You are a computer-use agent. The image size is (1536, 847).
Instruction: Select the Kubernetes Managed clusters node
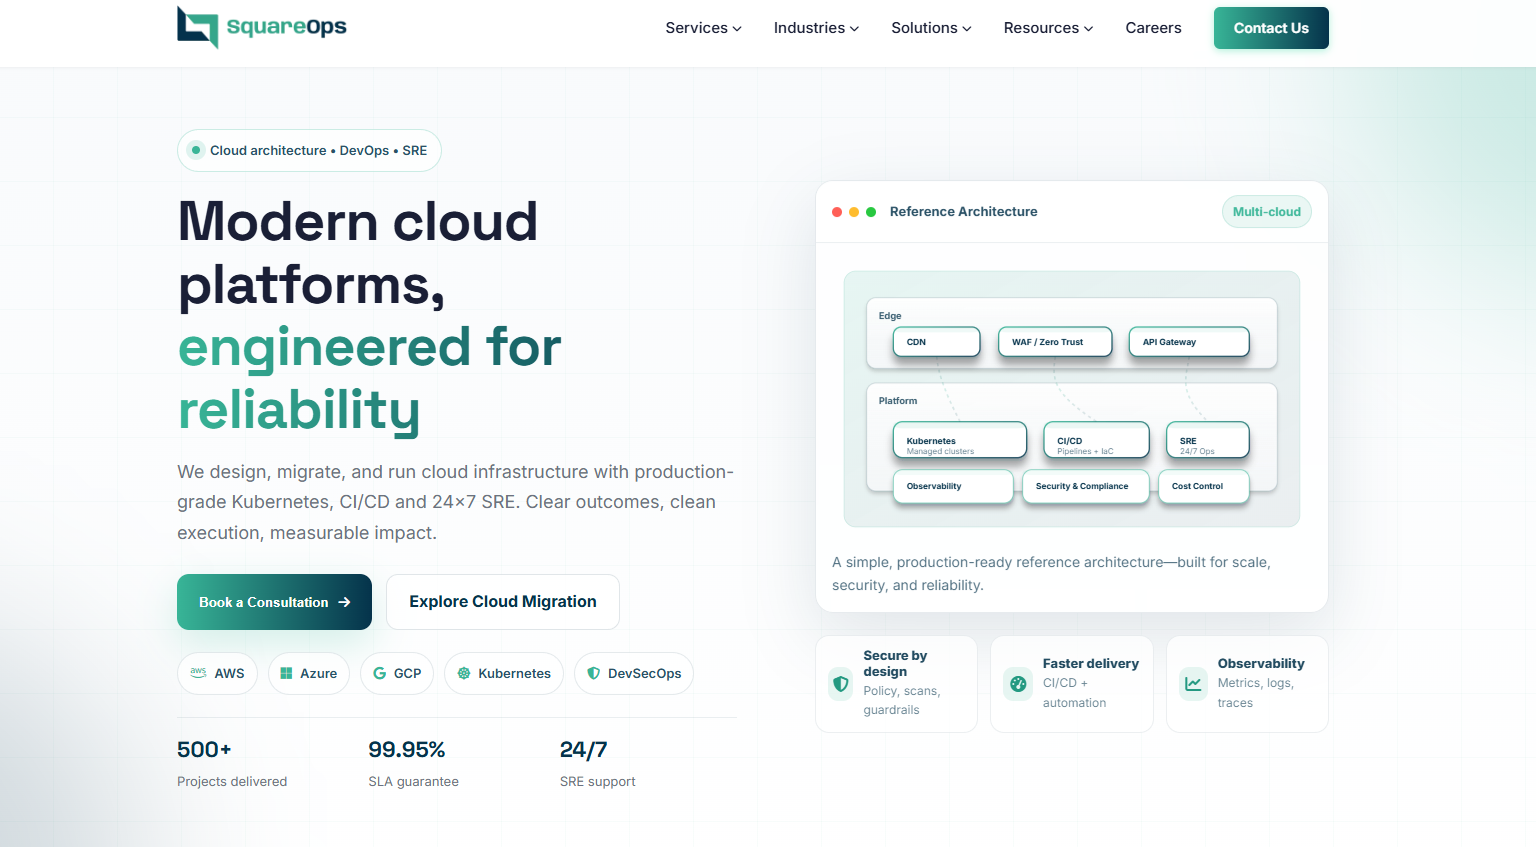959,441
